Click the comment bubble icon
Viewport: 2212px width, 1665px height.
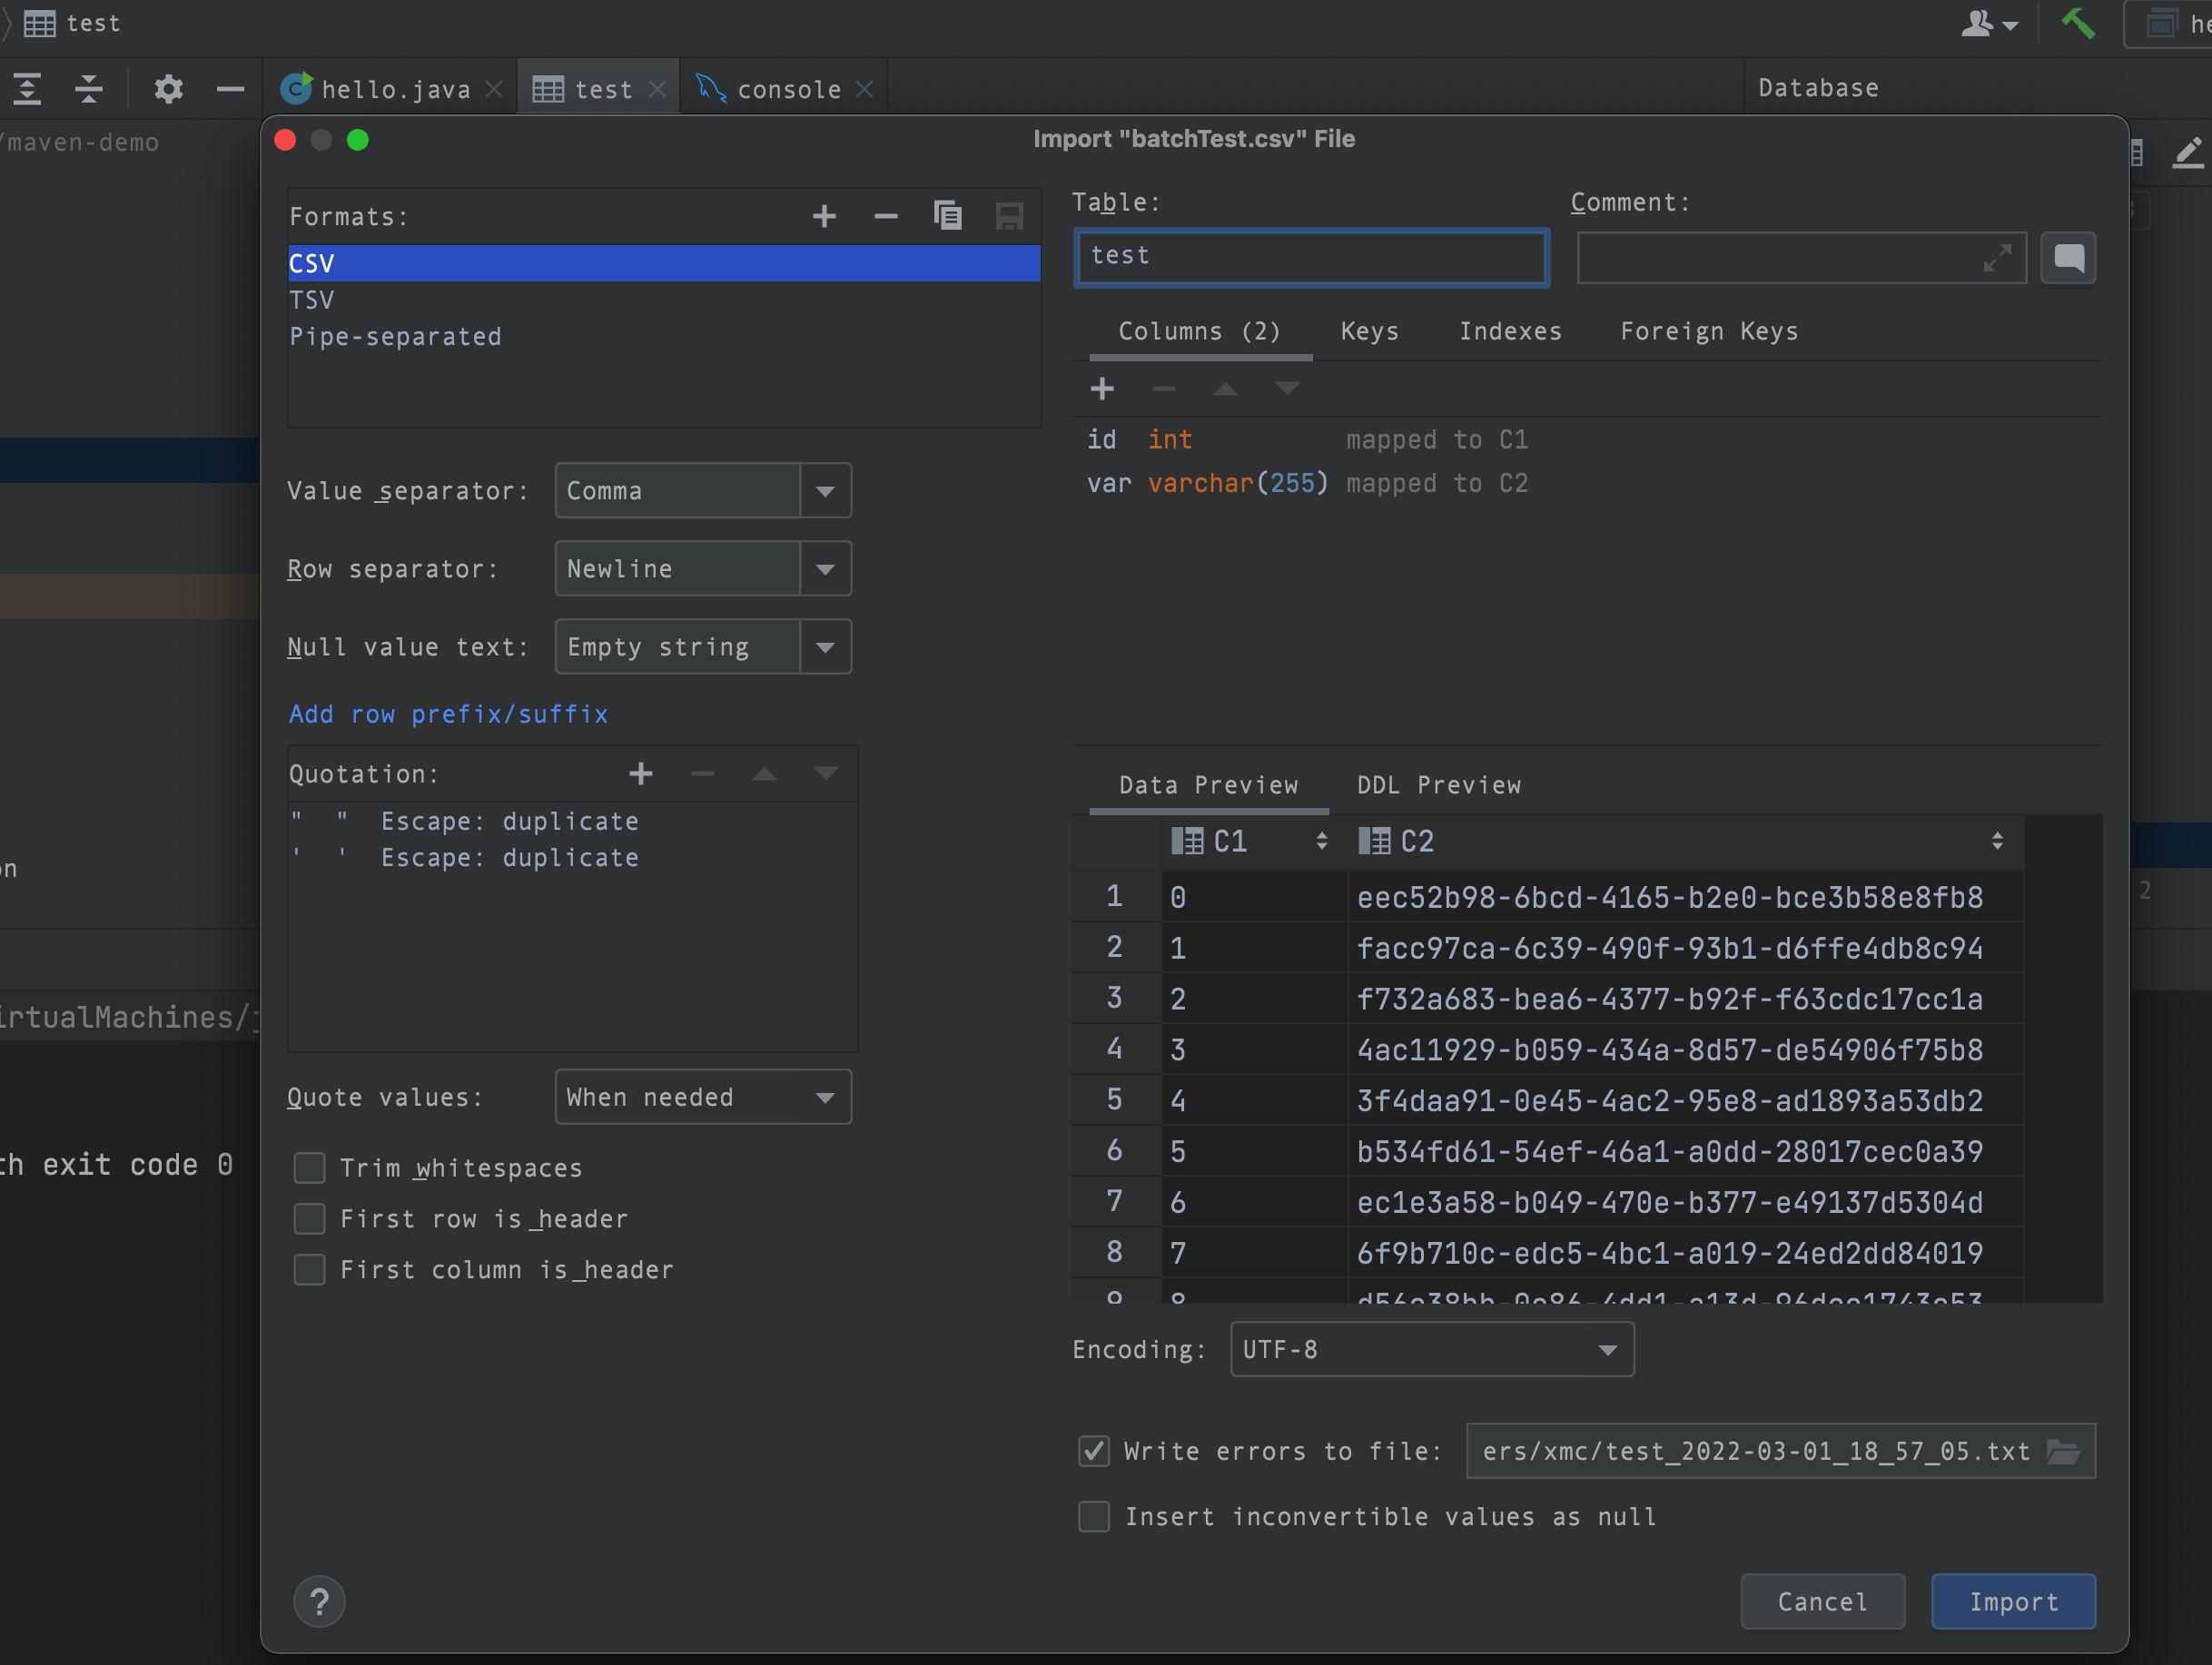(2068, 259)
